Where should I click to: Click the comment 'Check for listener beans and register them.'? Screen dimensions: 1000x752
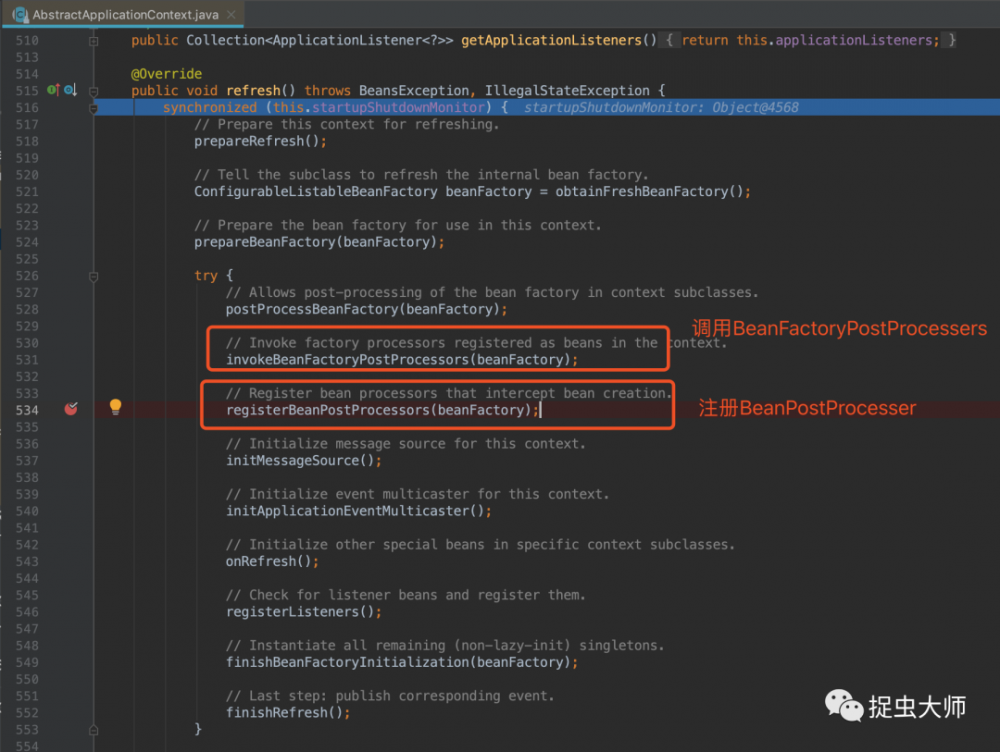(406, 594)
